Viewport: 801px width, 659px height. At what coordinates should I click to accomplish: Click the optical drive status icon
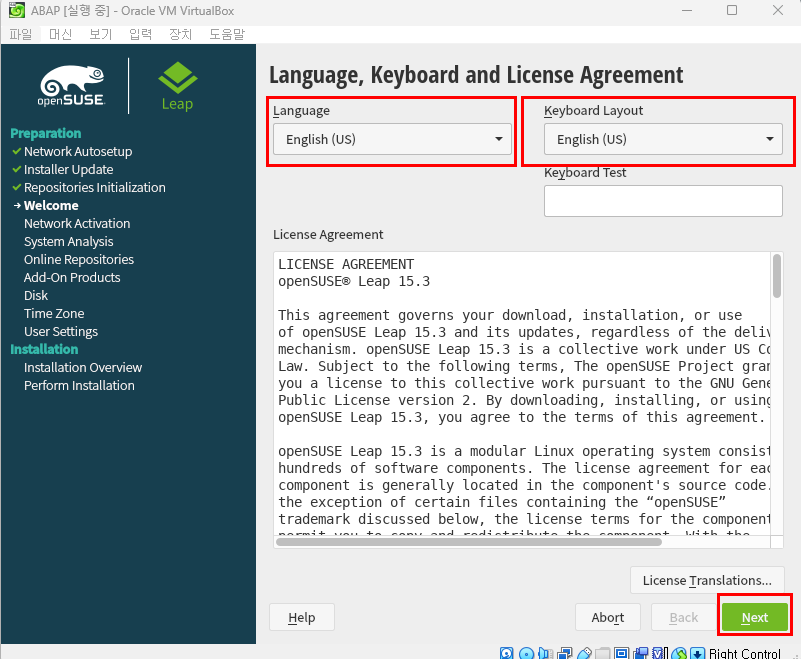(x=526, y=653)
